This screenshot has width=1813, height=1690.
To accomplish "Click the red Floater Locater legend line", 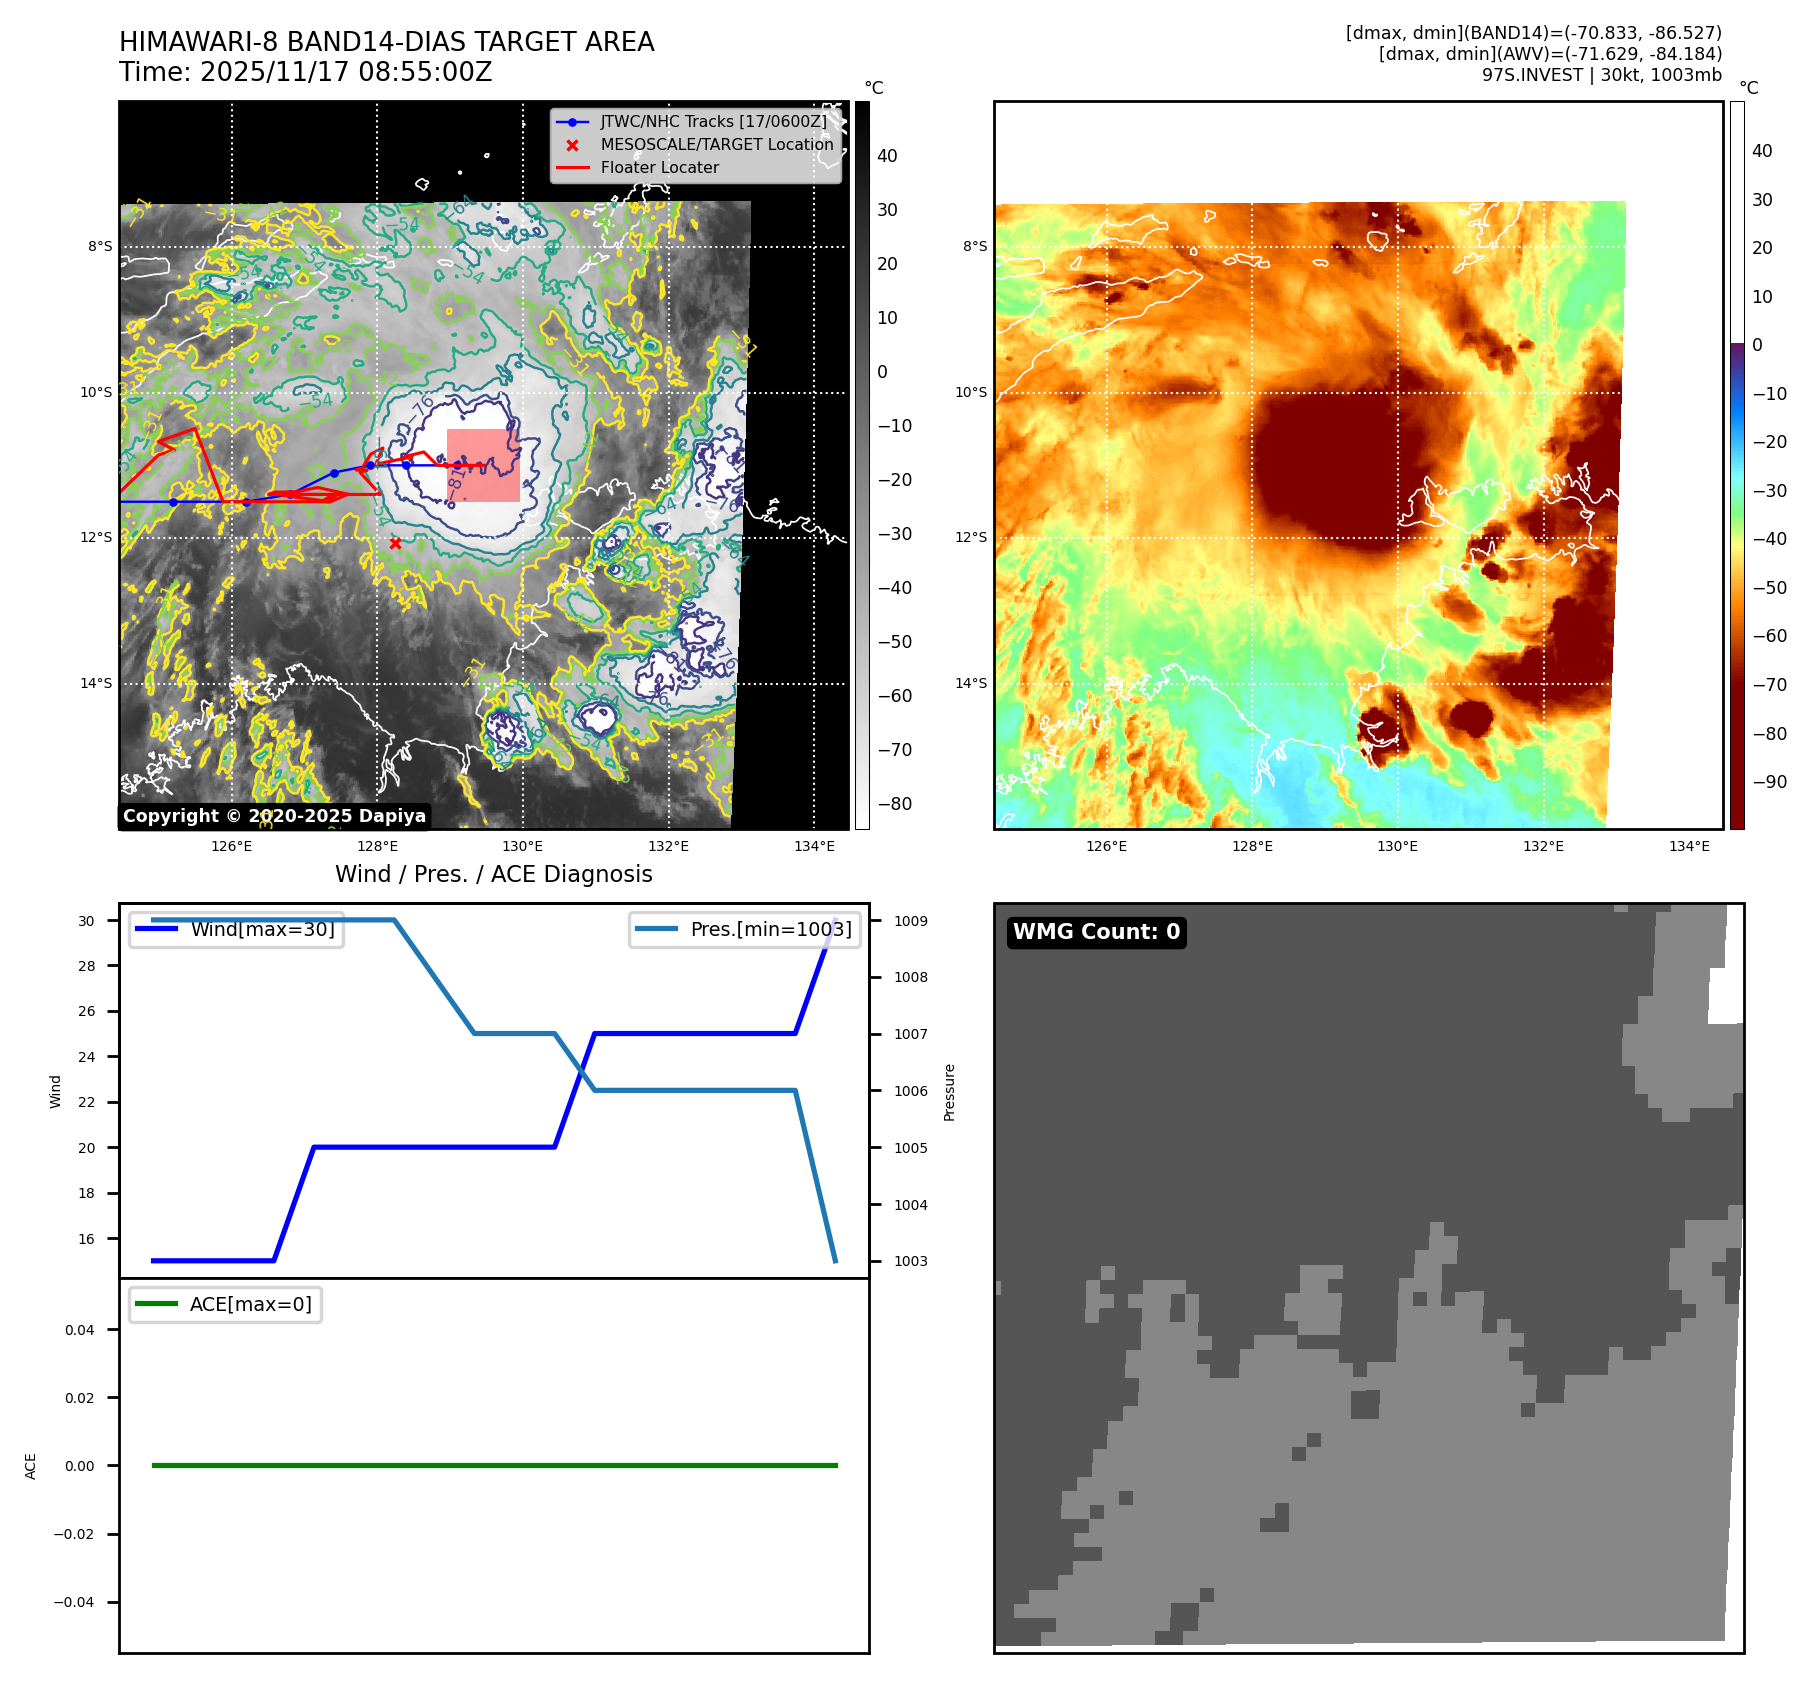I will (572, 168).
